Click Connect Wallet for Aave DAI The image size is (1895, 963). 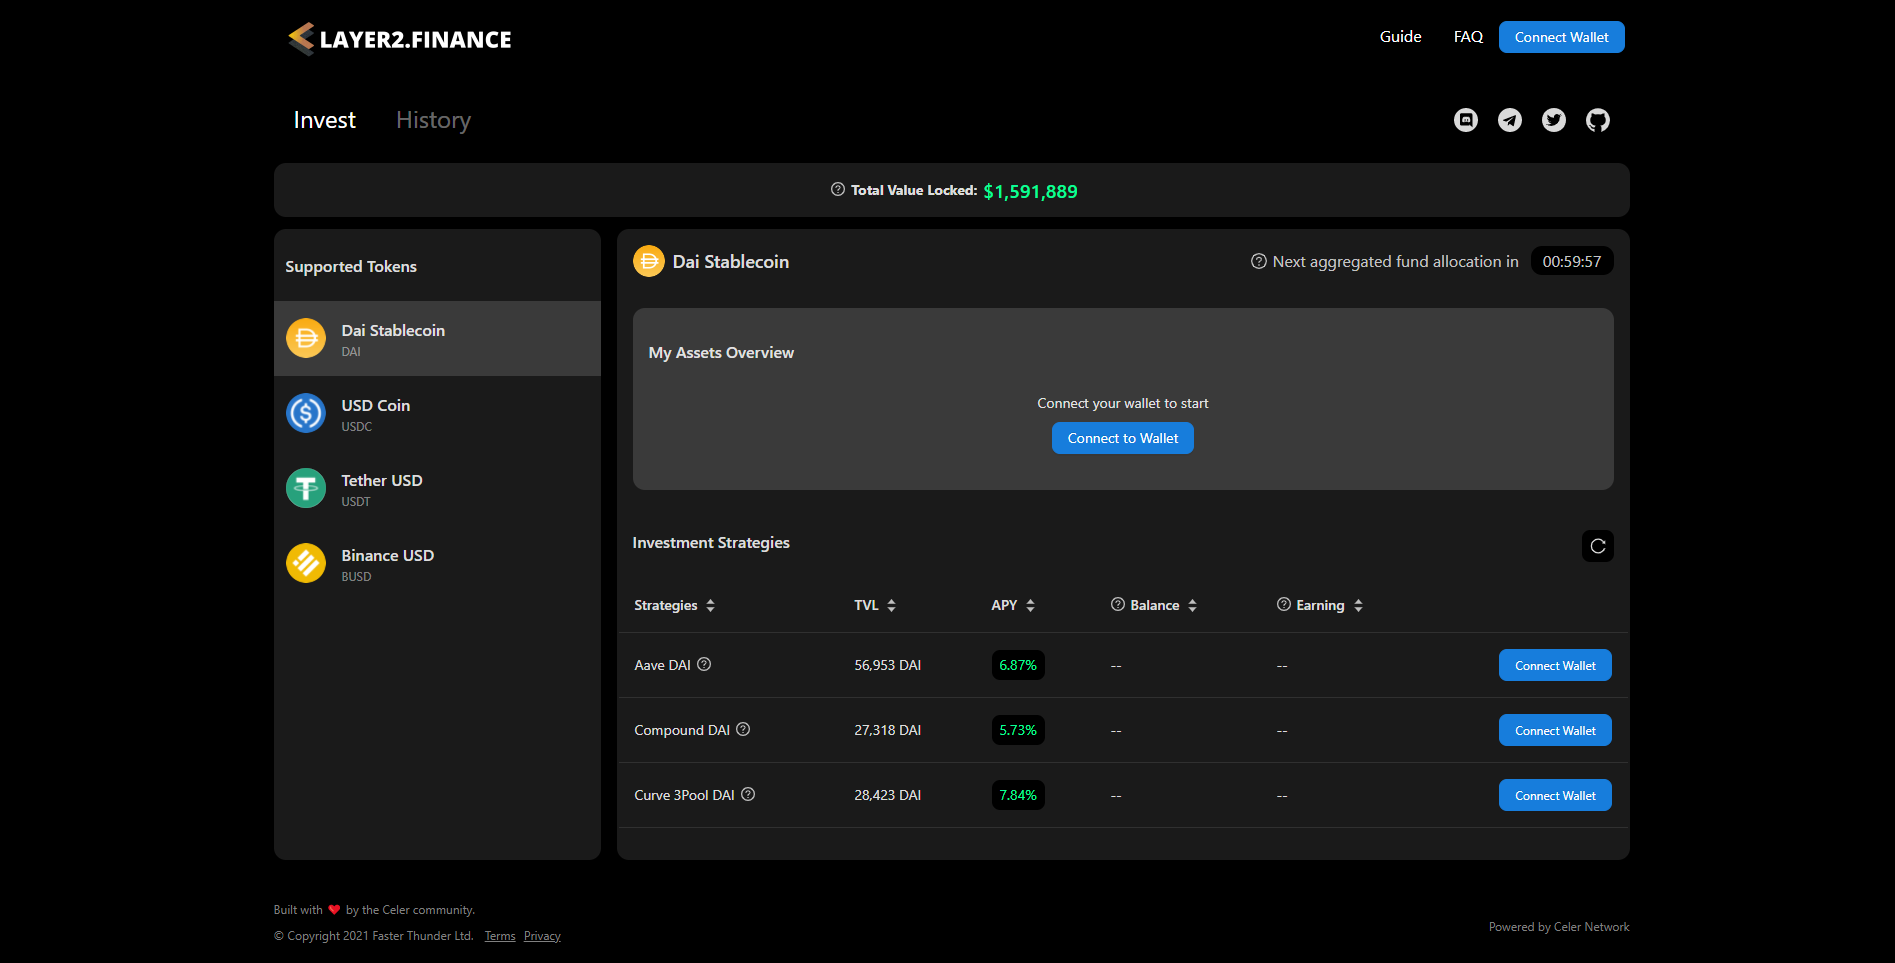click(x=1555, y=665)
